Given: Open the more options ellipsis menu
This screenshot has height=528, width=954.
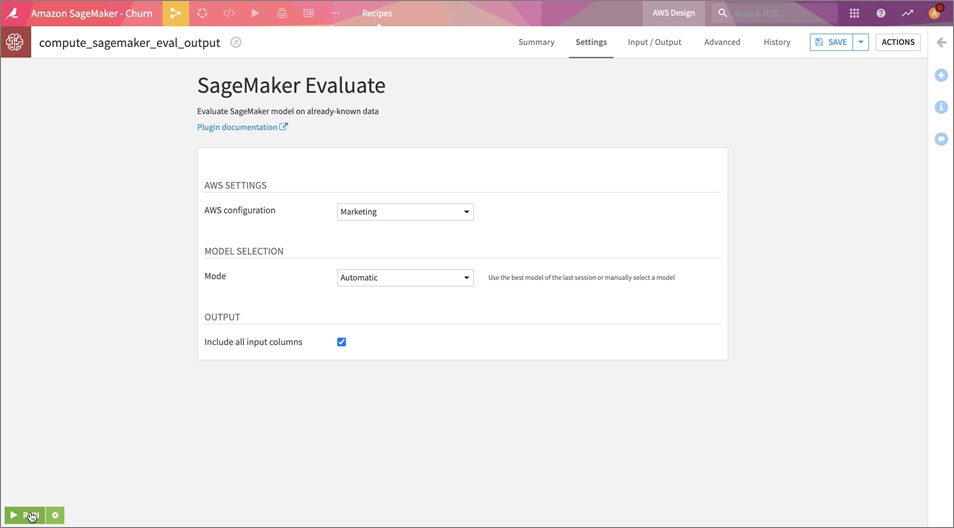Looking at the screenshot, I should click(x=335, y=13).
